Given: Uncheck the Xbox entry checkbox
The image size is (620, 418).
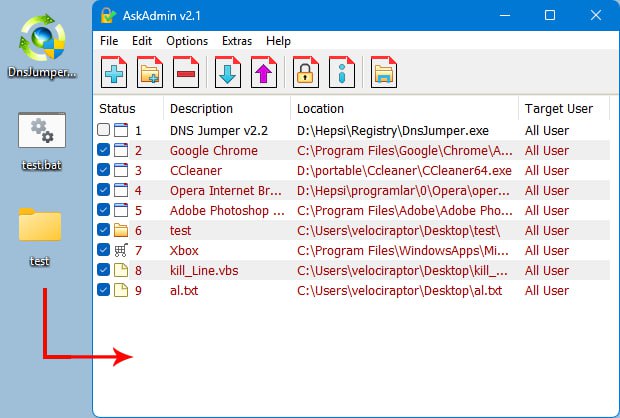Looking at the screenshot, I should 104,250.
